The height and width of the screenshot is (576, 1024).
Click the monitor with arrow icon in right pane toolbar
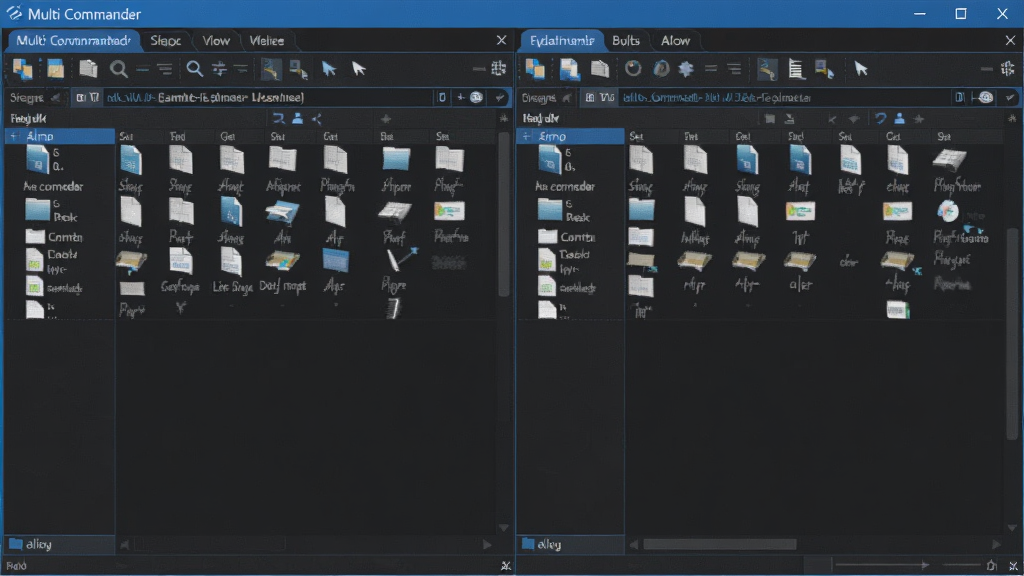pos(824,69)
